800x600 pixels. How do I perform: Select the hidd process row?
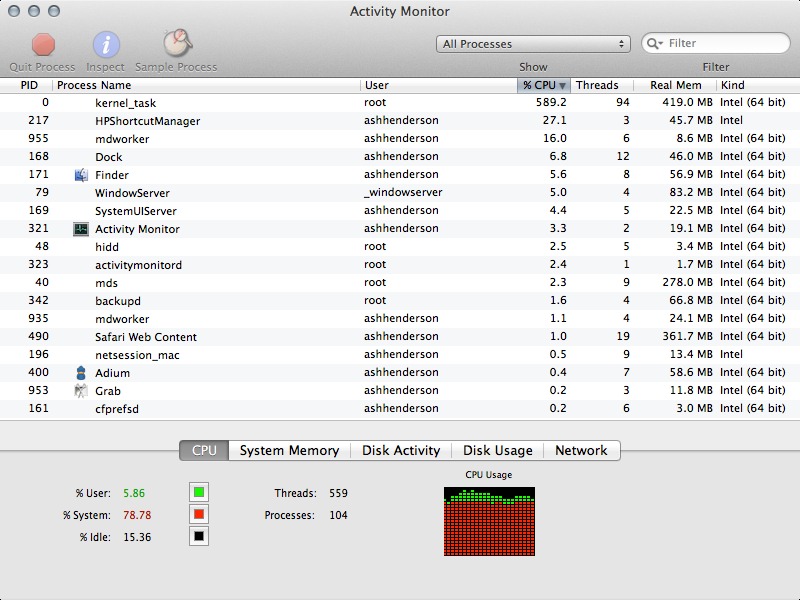coord(400,247)
